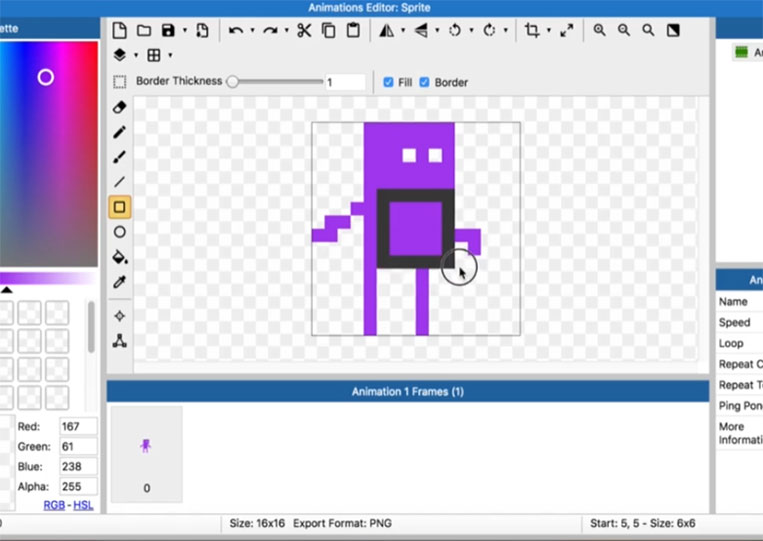Click the Blue value field

78,467
